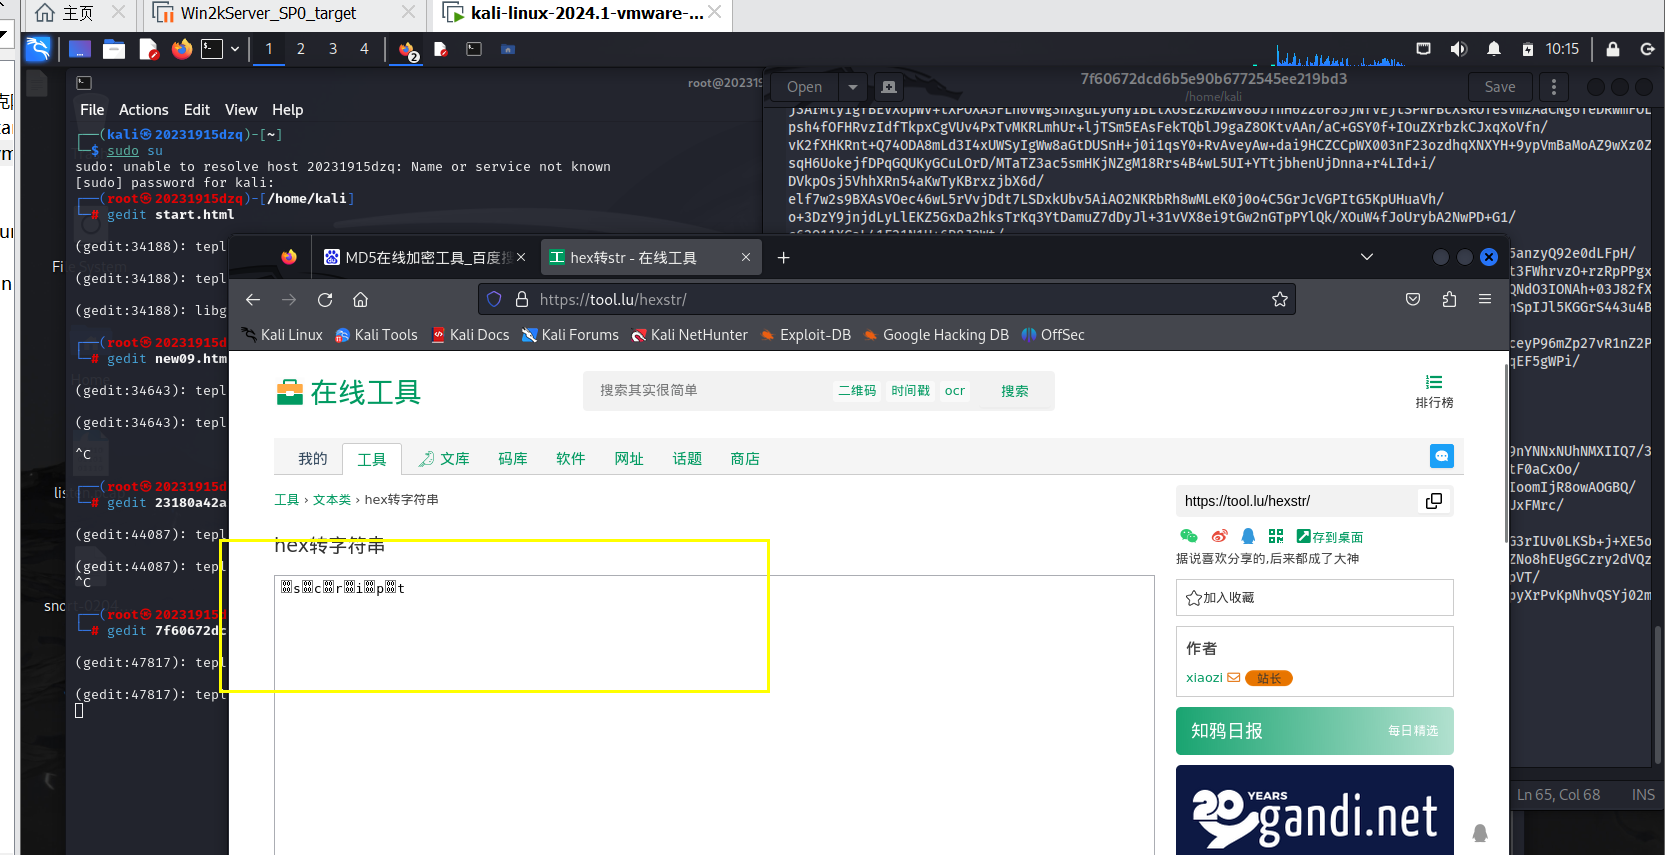The width and height of the screenshot is (1665, 855).
Task: Open Exploit-DB bookmark
Action: click(x=806, y=335)
